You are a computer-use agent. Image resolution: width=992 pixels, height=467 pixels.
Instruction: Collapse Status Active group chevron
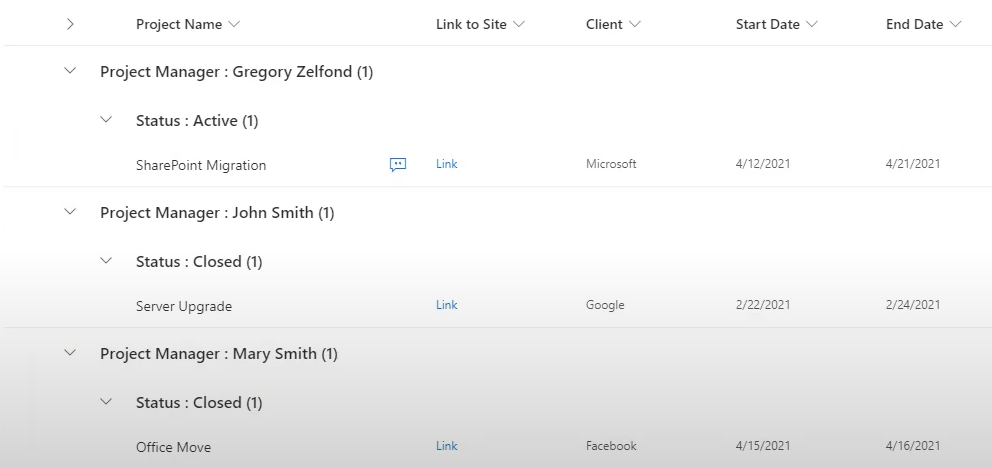click(x=106, y=120)
